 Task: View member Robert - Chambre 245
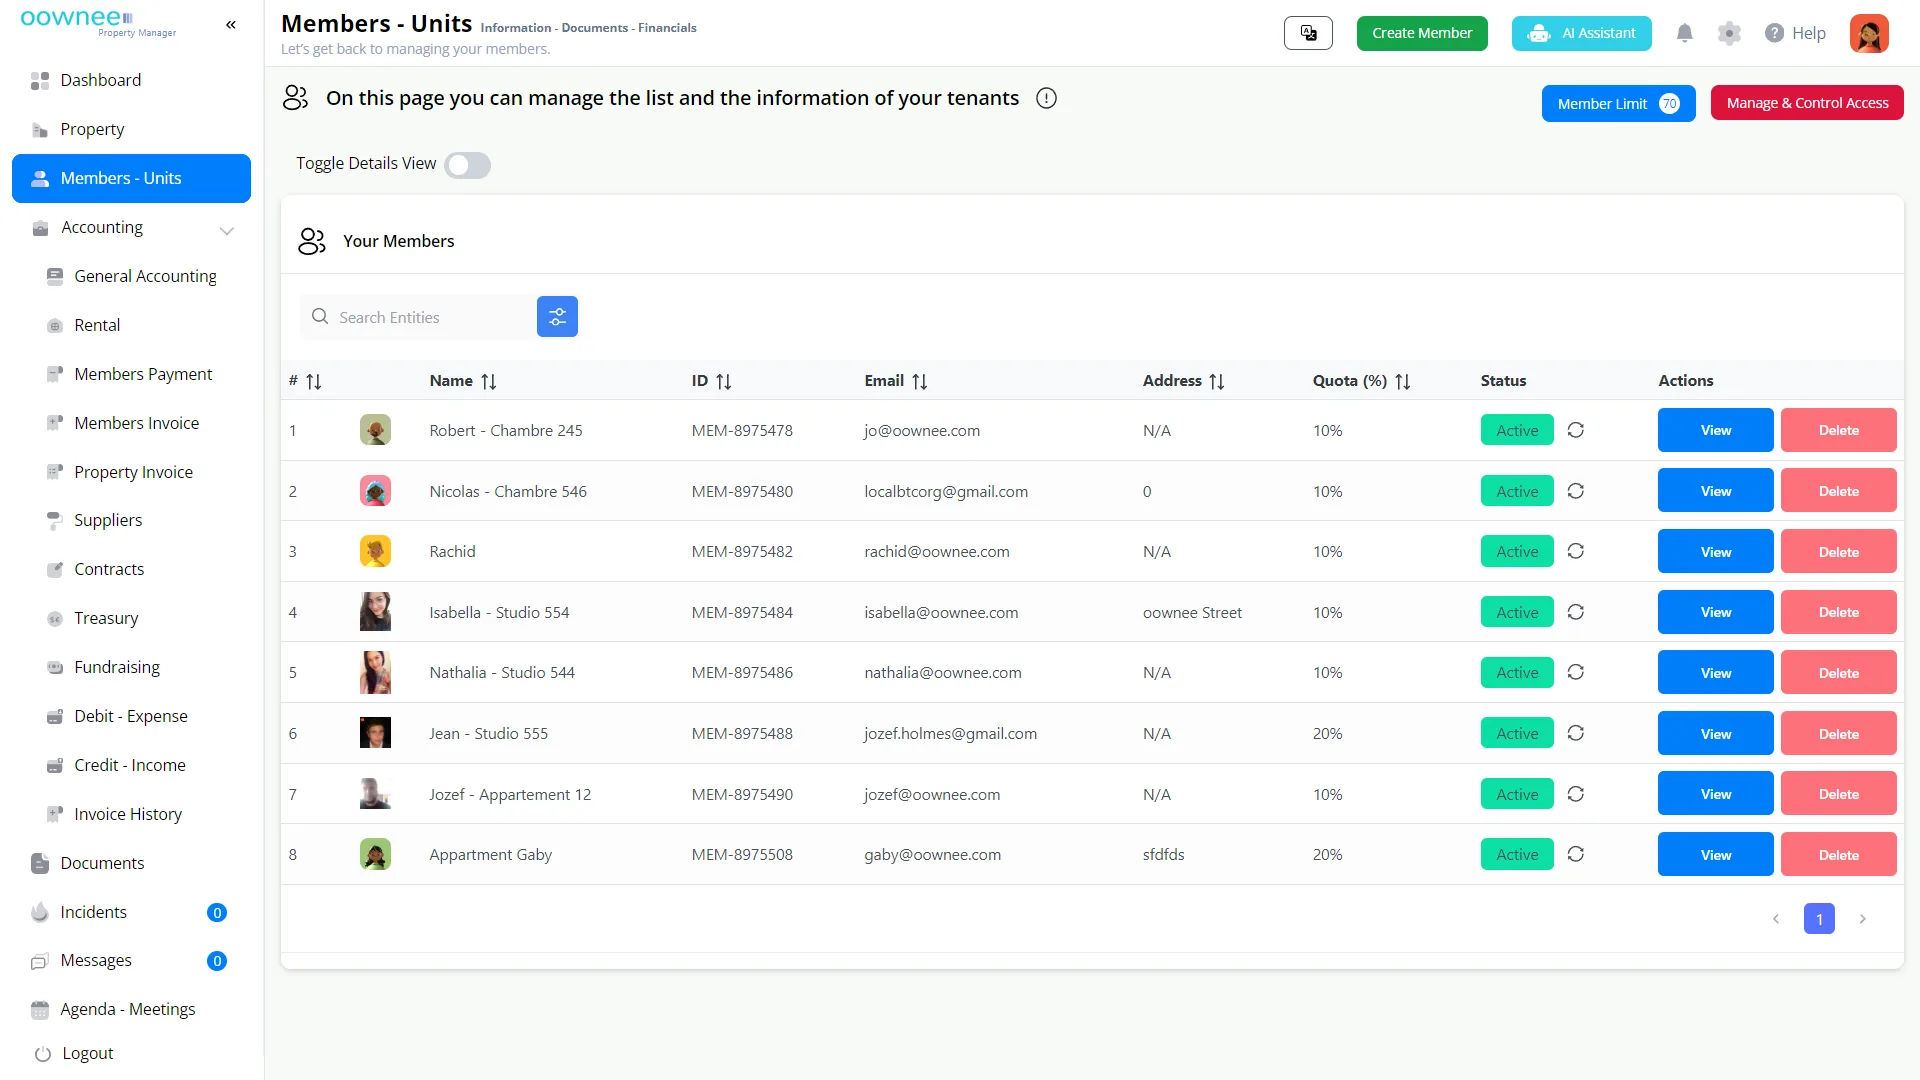click(x=1716, y=430)
